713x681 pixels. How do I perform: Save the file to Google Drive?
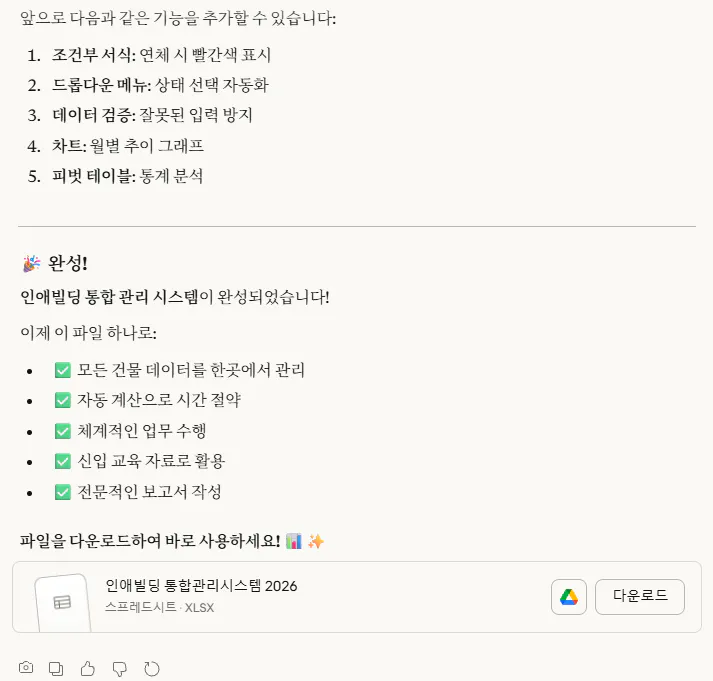pos(569,597)
